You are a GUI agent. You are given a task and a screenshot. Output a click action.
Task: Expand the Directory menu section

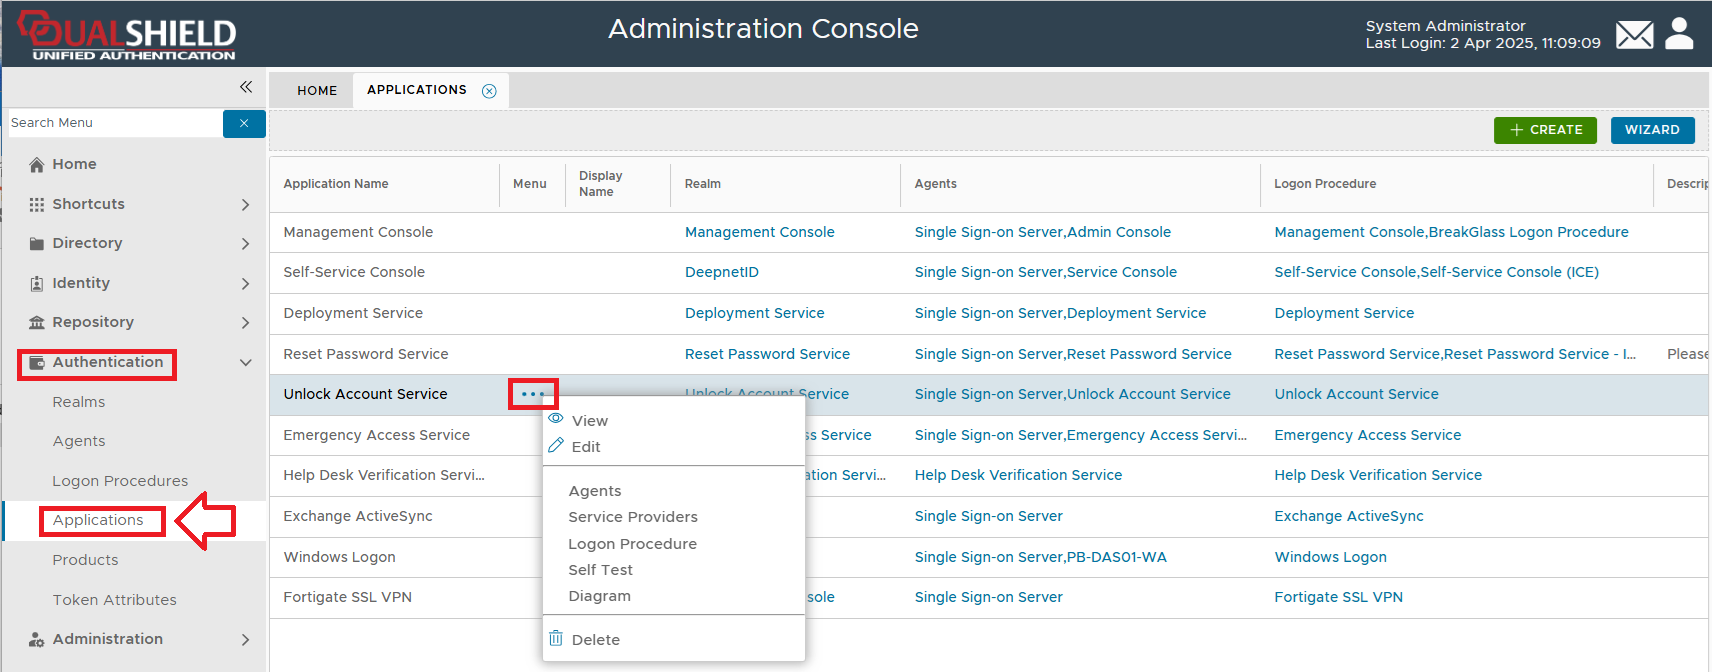(x=246, y=244)
